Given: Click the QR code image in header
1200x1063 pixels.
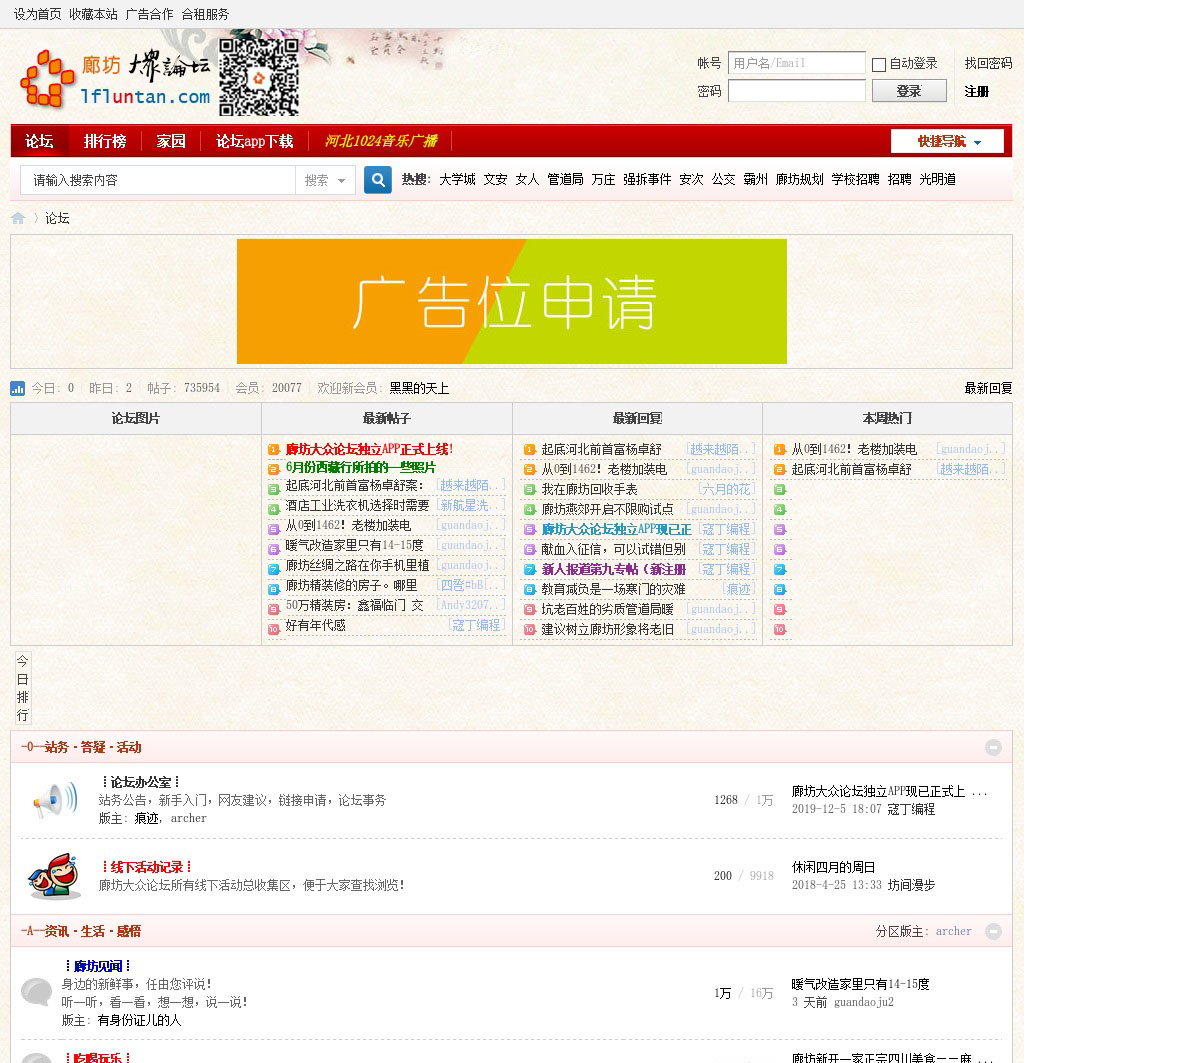Looking at the screenshot, I should pos(259,77).
